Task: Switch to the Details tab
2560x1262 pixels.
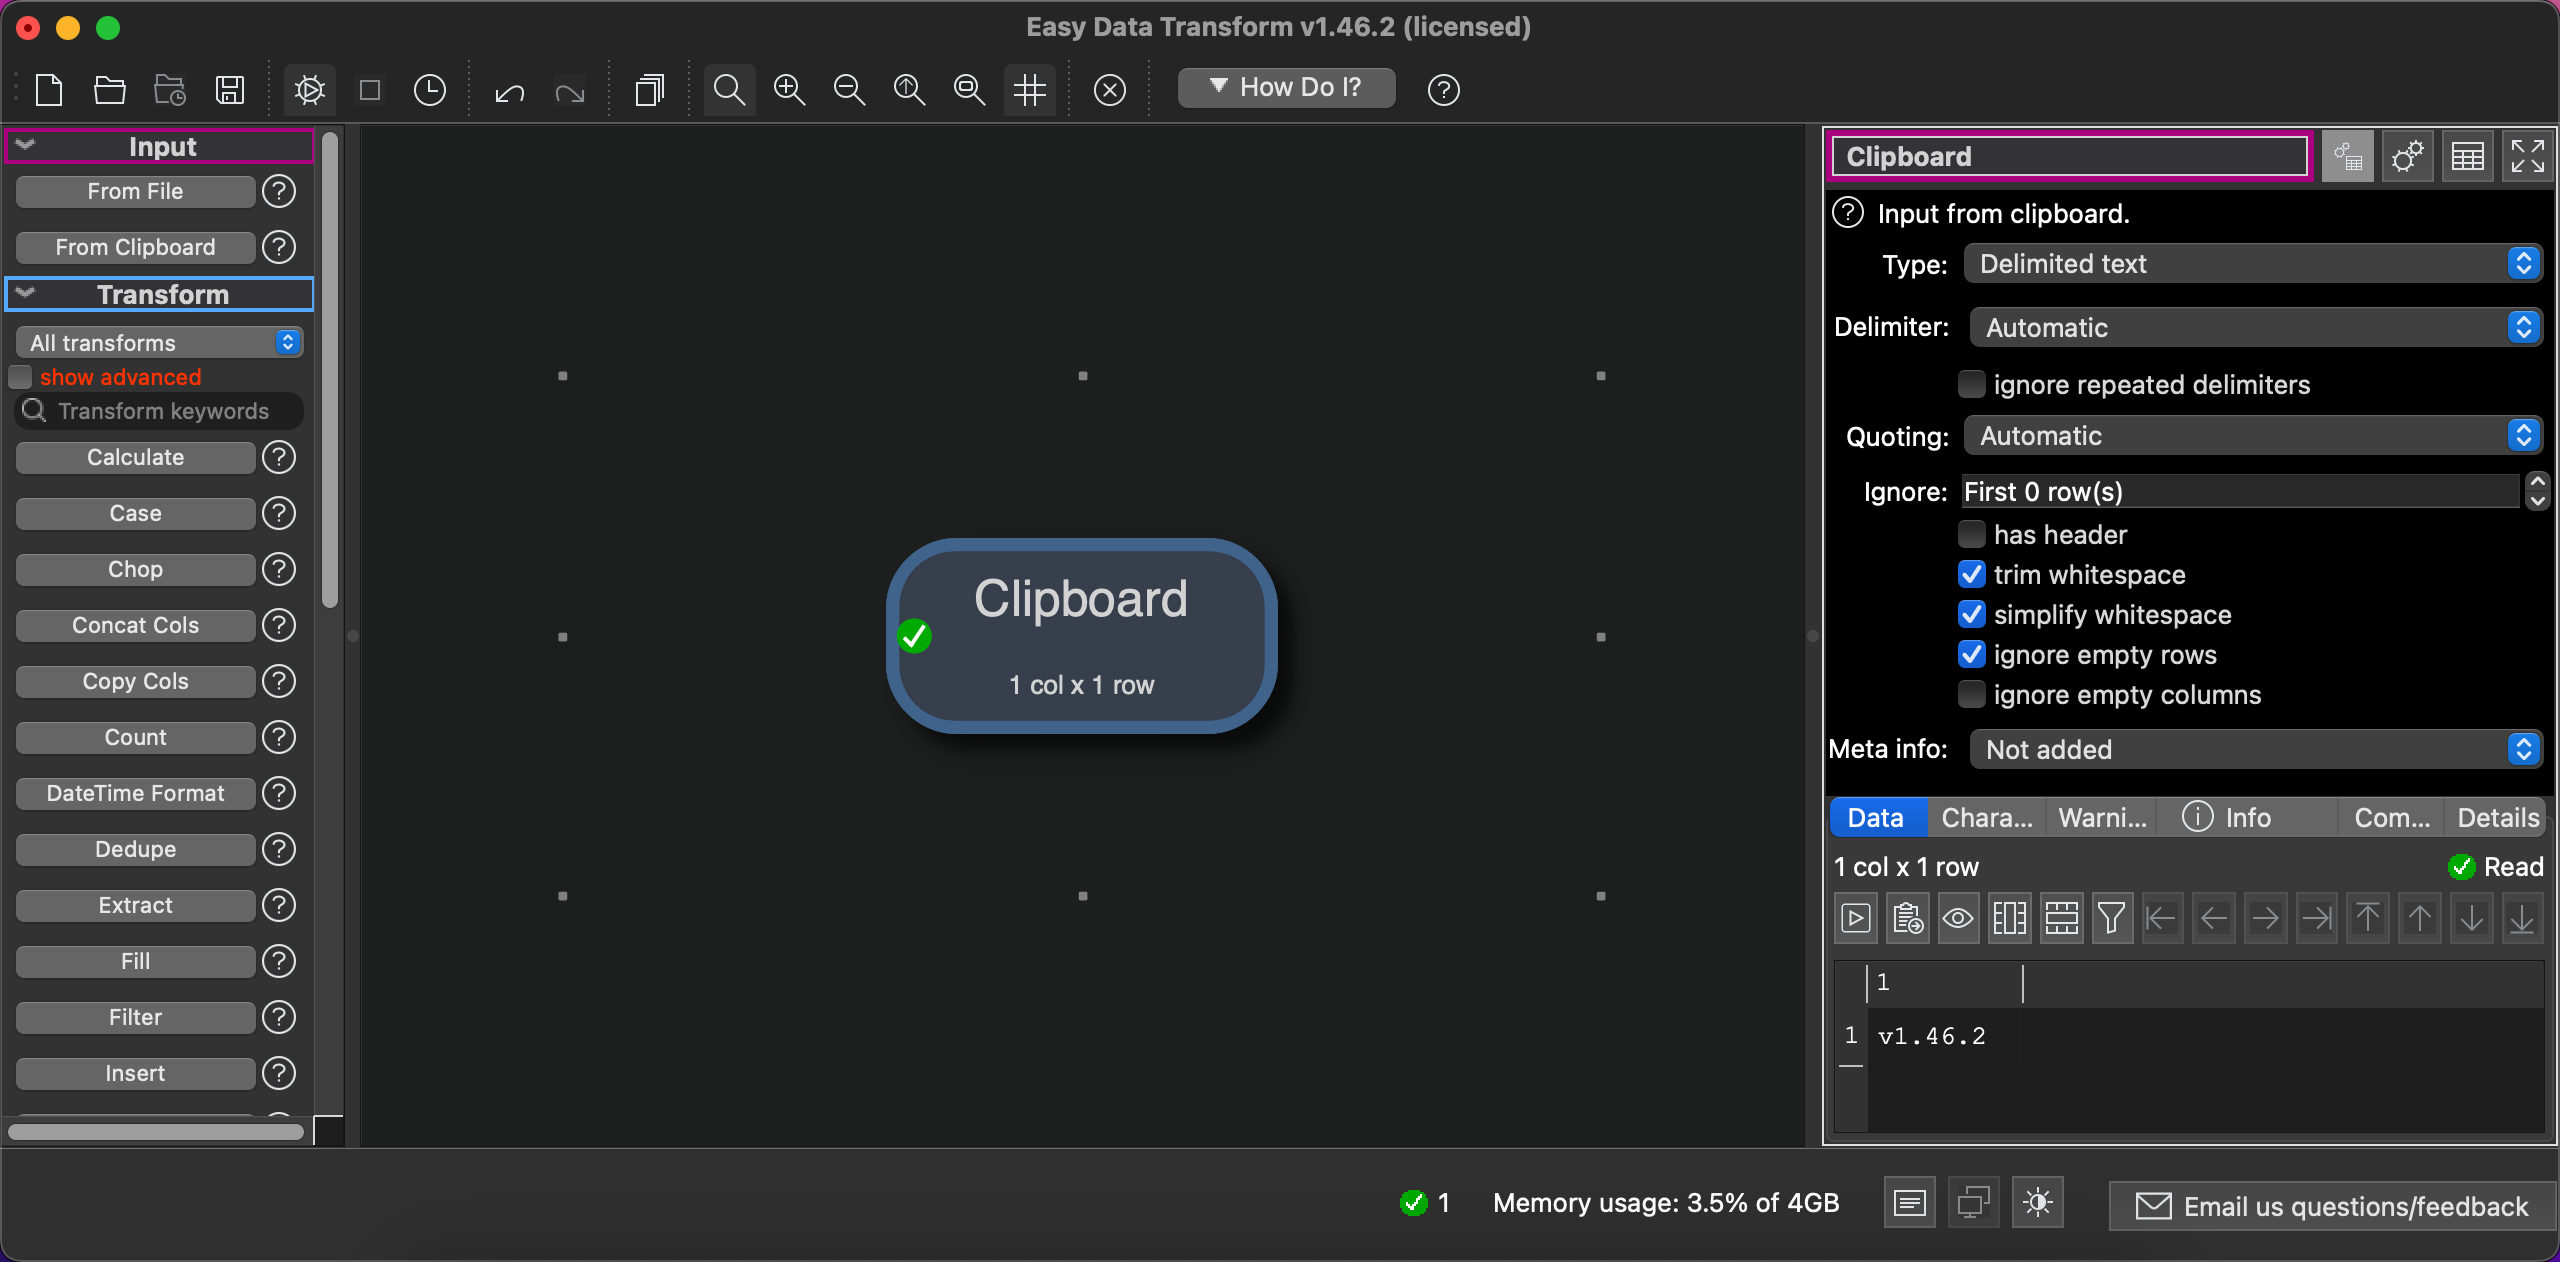Action: click(x=2497, y=818)
